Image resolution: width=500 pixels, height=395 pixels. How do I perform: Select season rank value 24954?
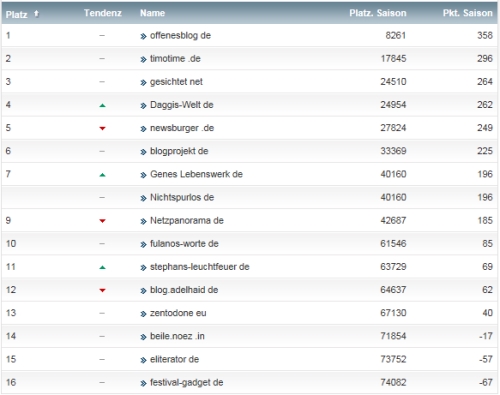click(393, 105)
